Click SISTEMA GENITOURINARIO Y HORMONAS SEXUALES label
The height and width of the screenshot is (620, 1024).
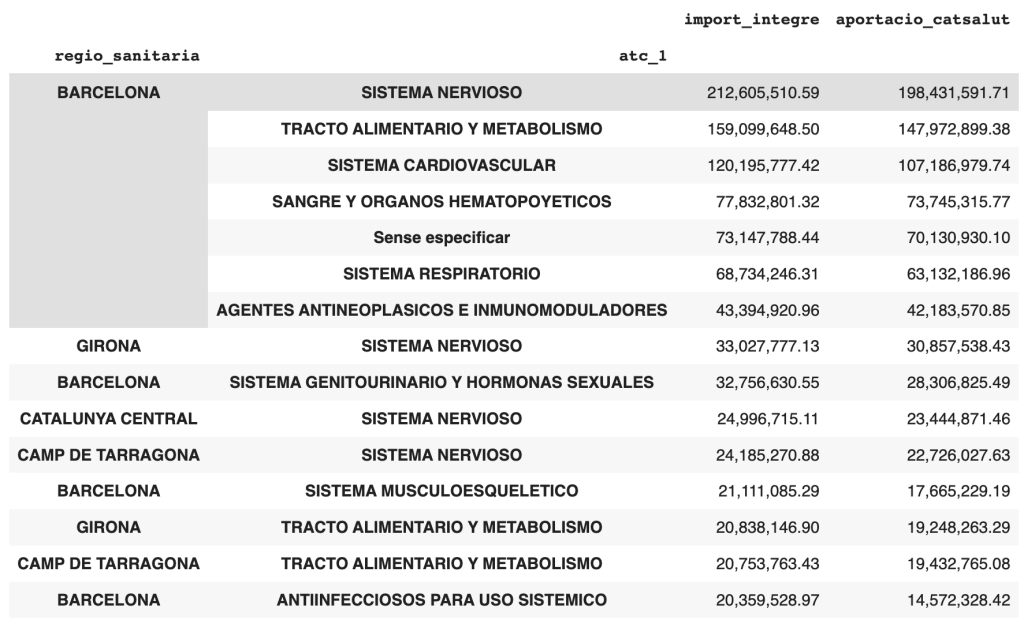pyautogui.click(x=441, y=382)
